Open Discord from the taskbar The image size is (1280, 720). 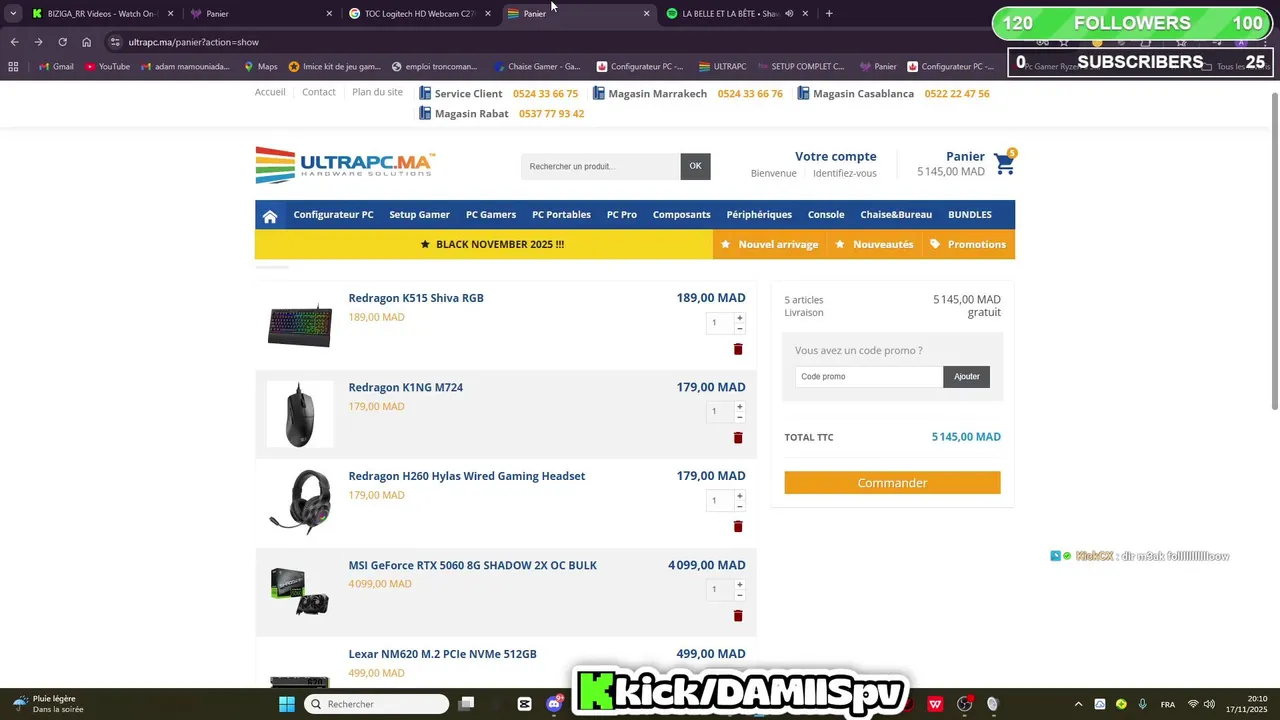(554, 704)
